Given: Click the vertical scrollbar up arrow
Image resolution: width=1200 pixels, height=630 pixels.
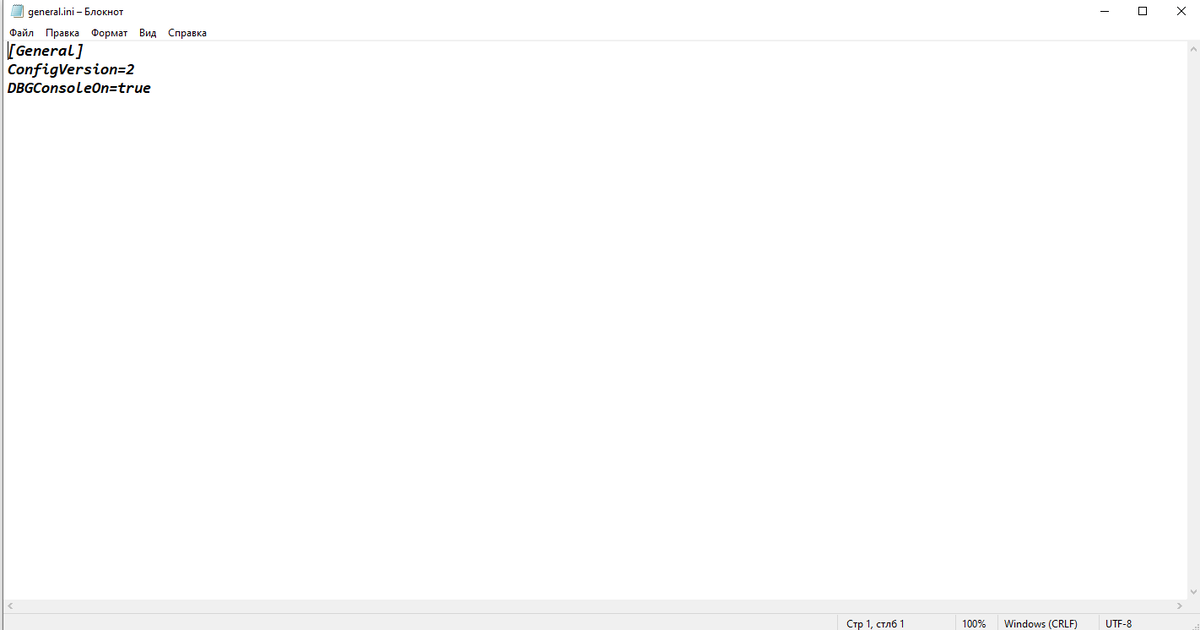Looking at the screenshot, I should click(x=1191, y=50).
